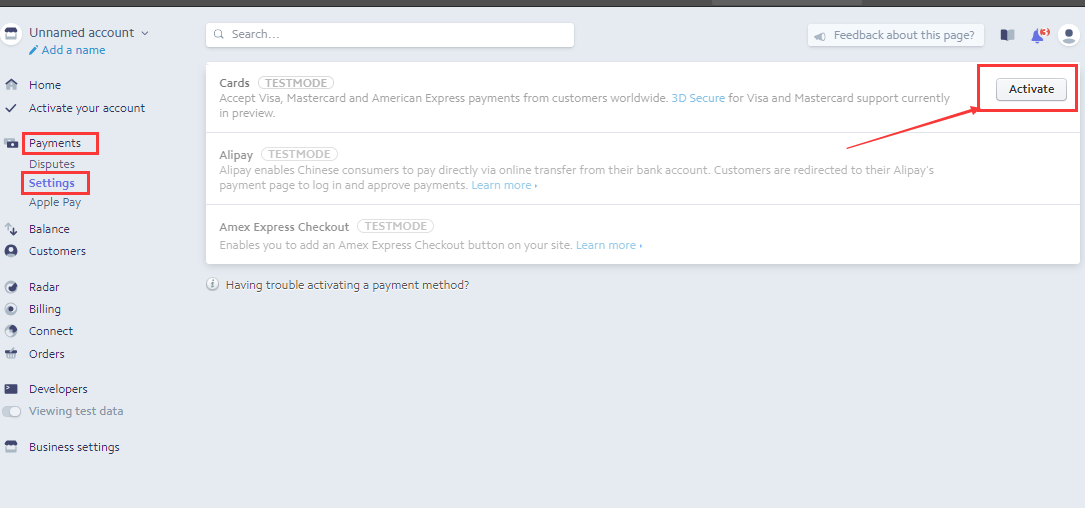This screenshot has width=1085, height=508.
Task: Toggle the Viewing test data switch
Action: pos(12,411)
